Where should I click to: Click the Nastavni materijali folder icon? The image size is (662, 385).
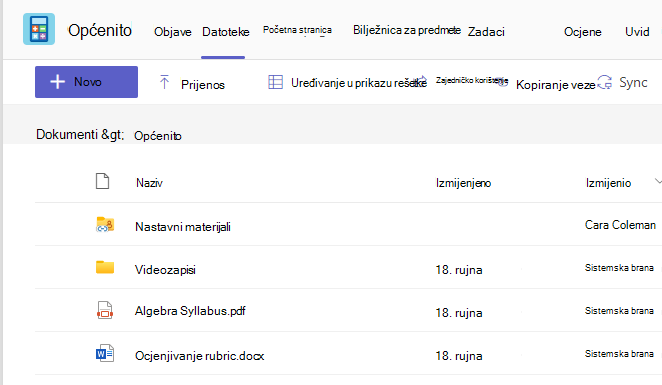point(105,225)
